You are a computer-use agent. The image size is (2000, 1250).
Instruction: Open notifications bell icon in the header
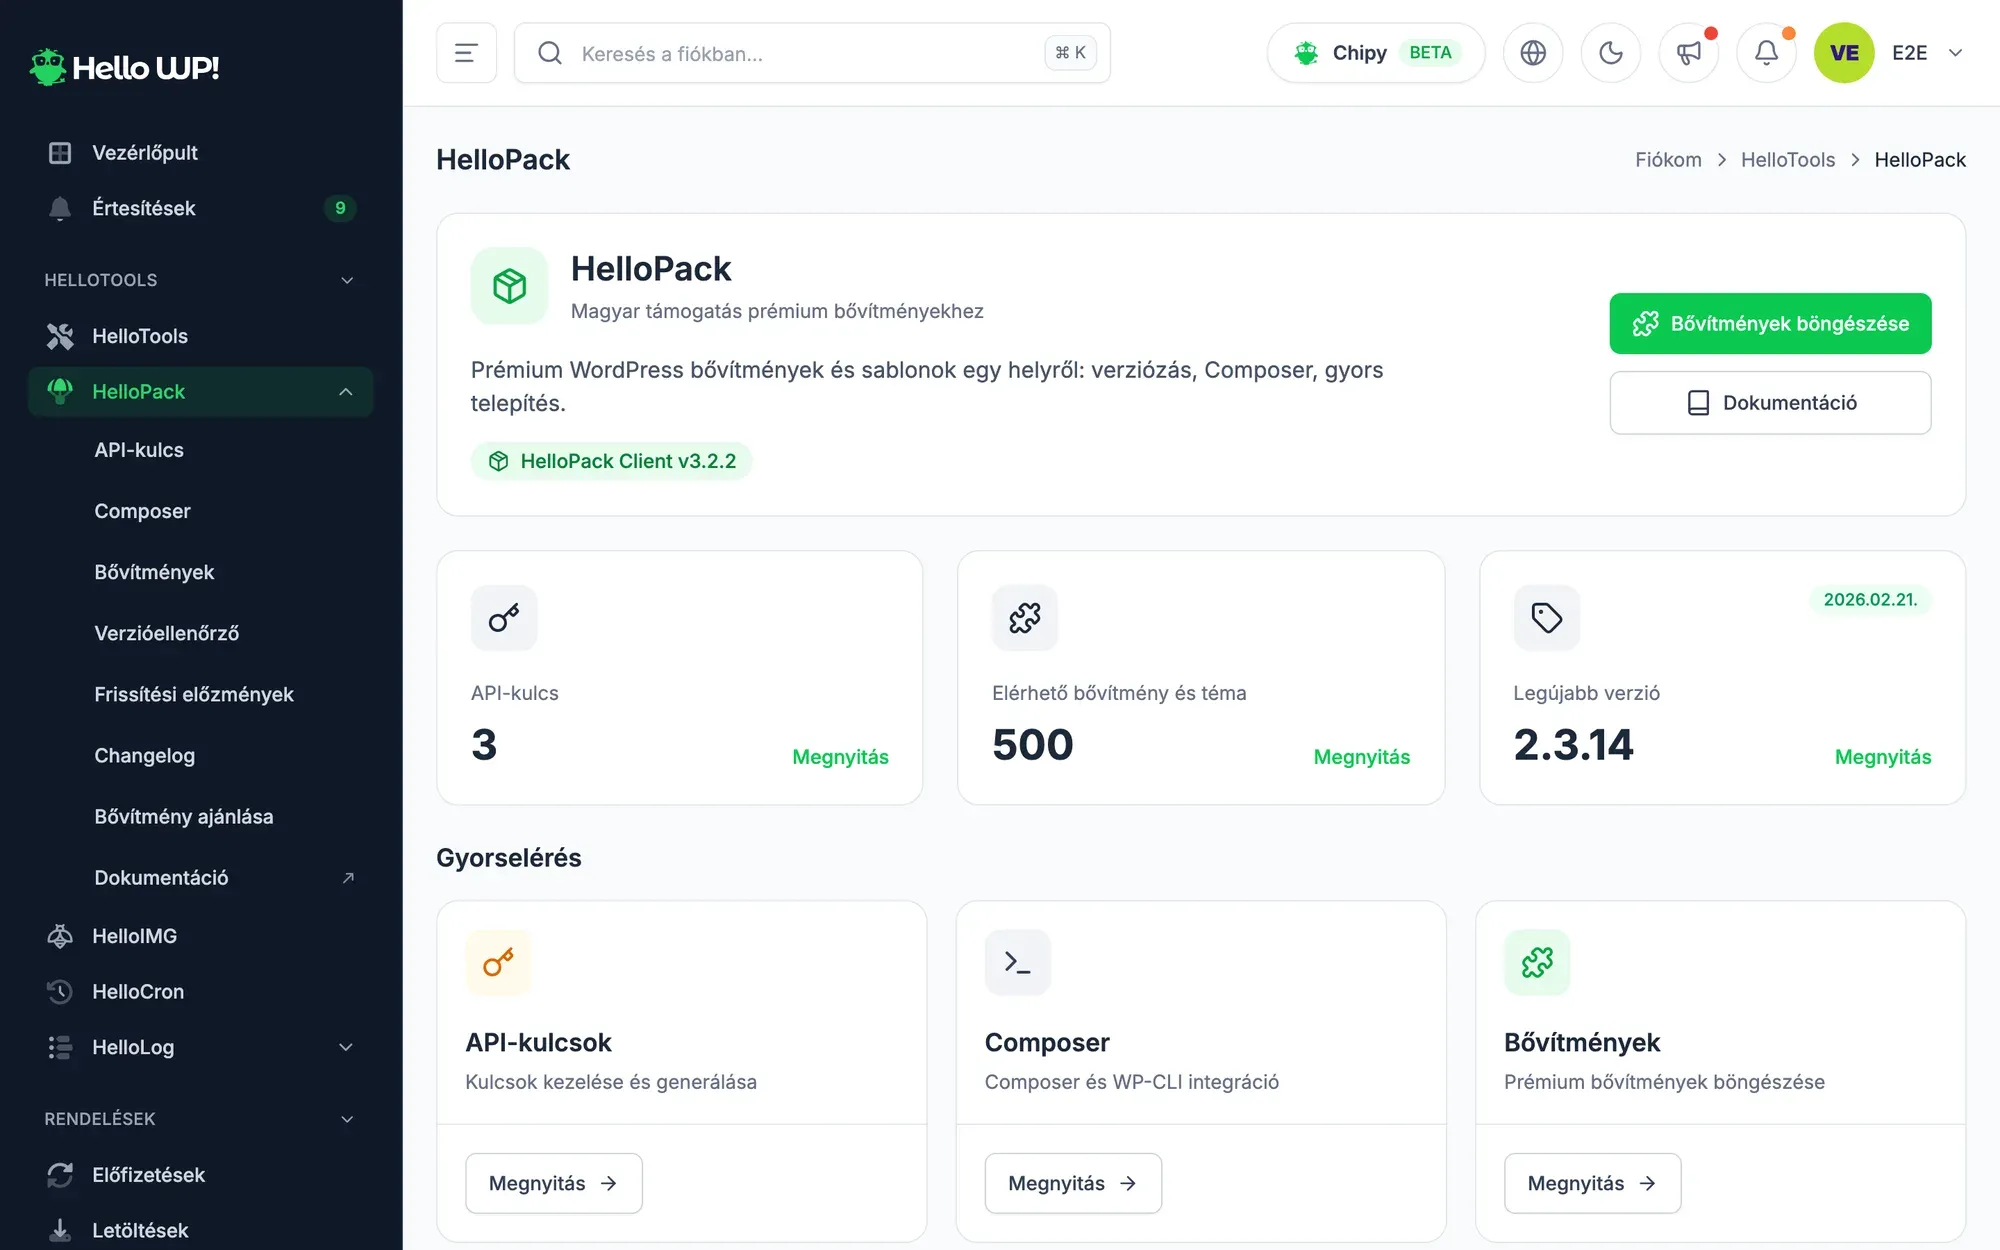tap(1767, 53)
